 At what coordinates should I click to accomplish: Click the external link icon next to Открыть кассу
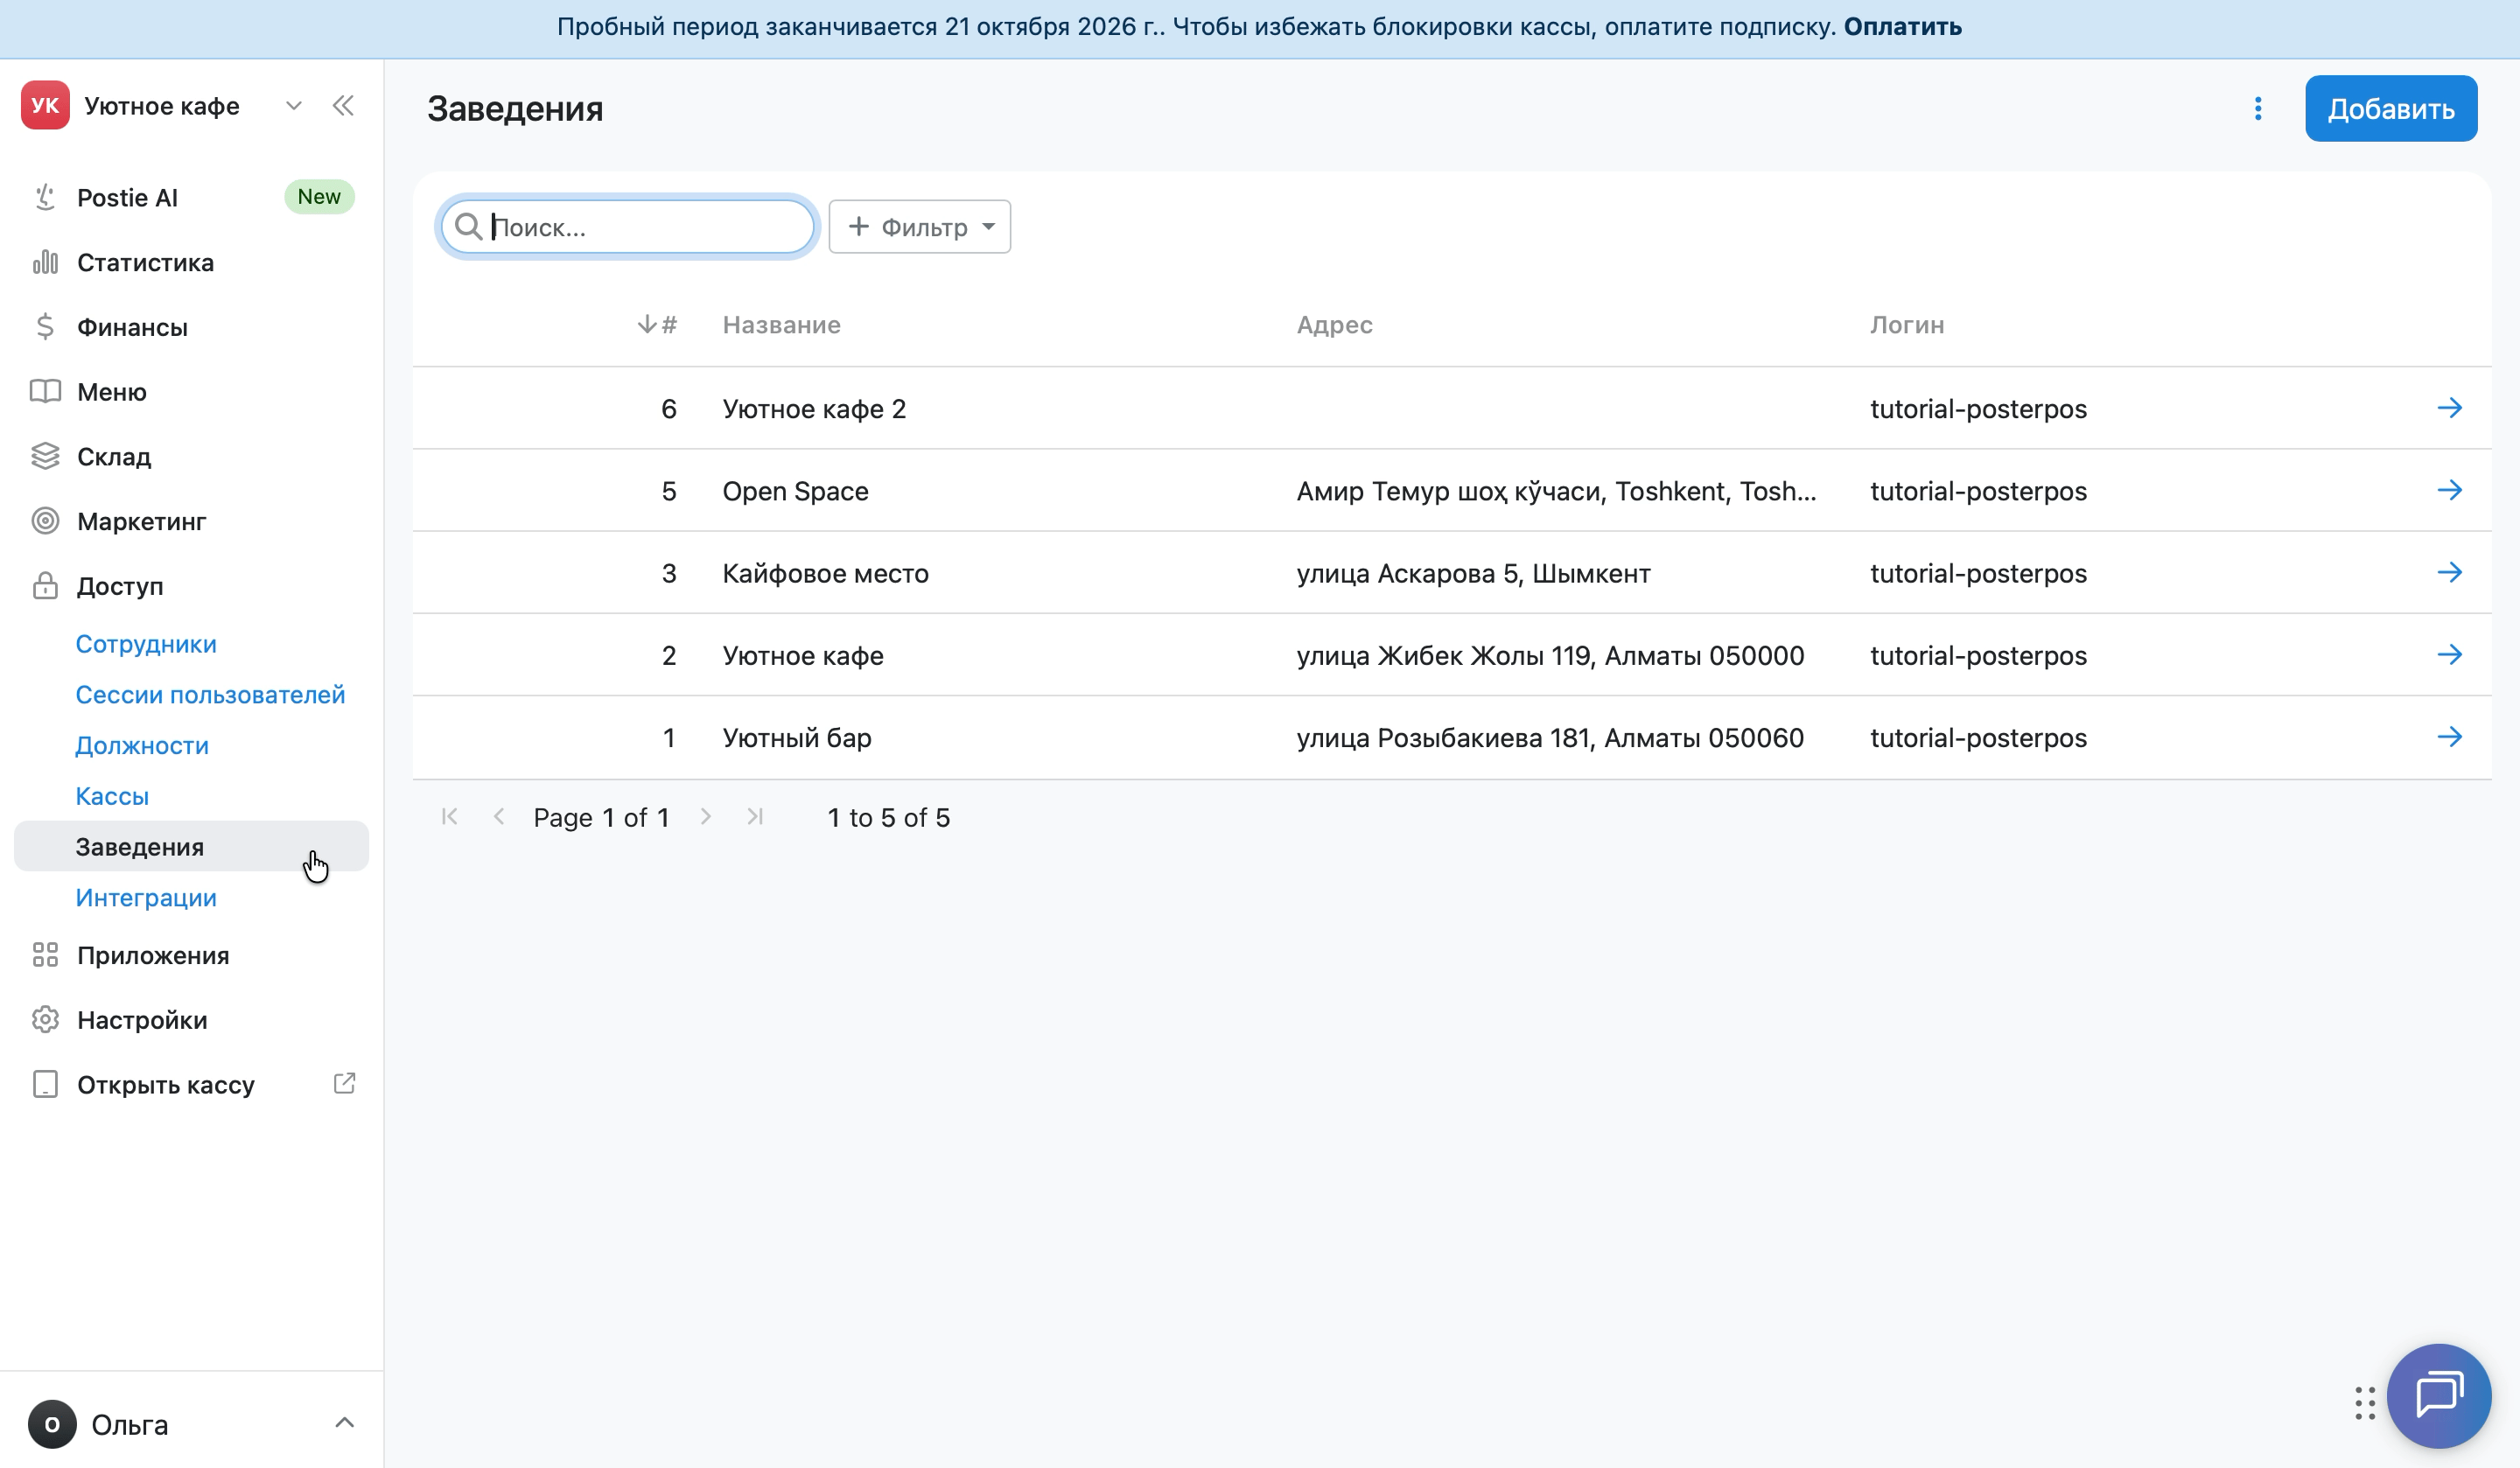pyautogui.click(x=344, y=1083)
